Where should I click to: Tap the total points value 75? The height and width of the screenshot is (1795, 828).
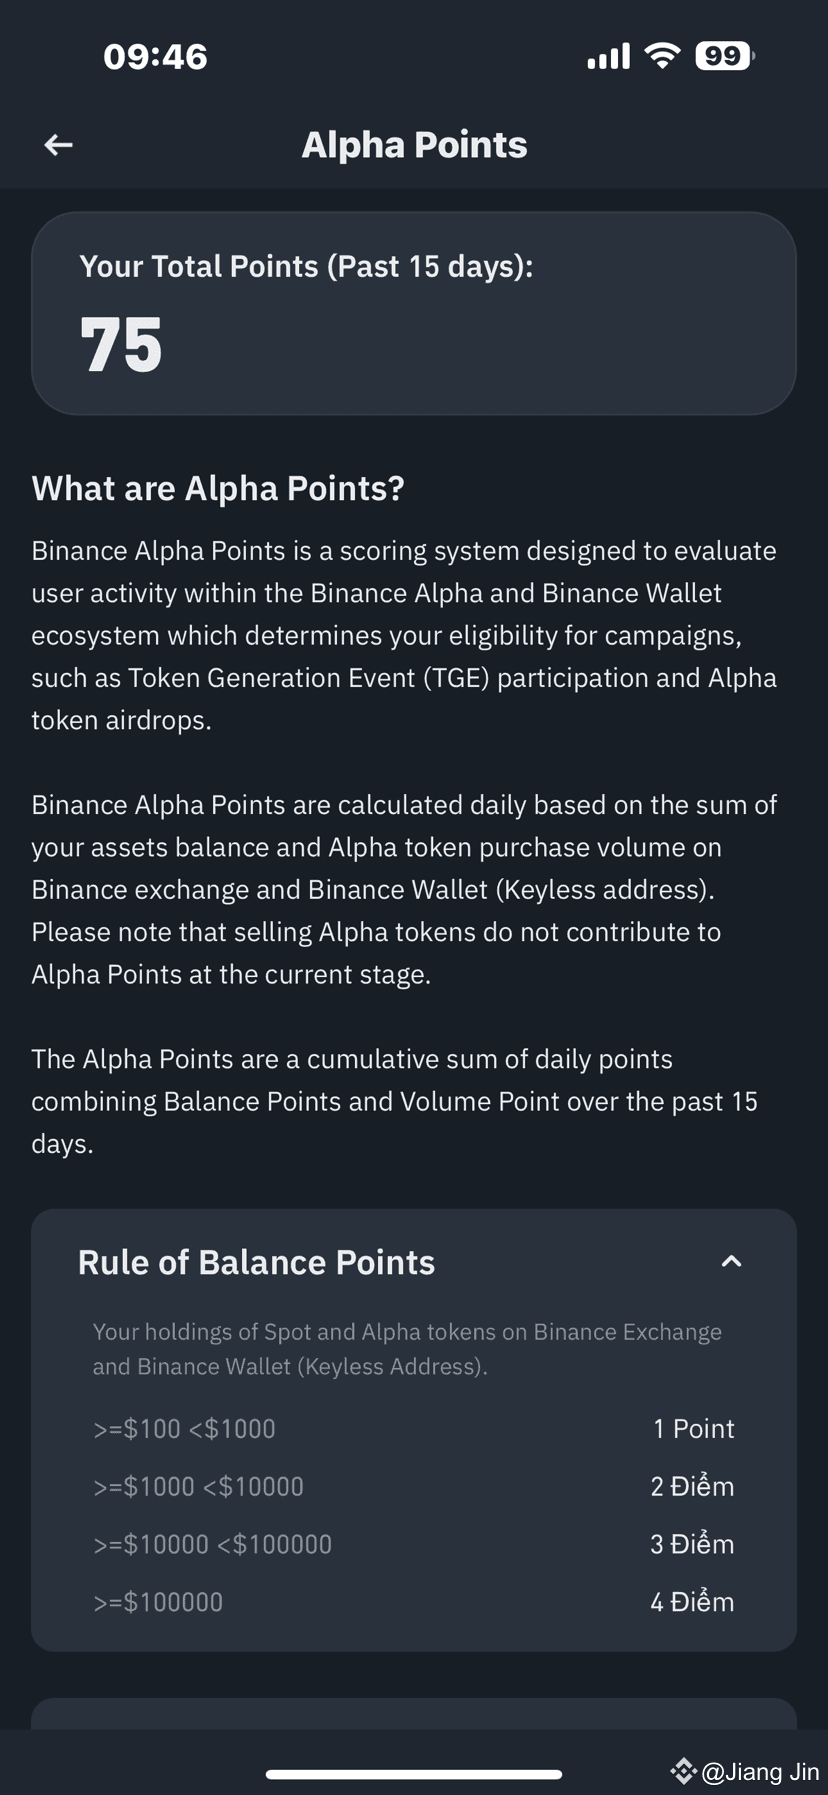pyautogui.click(x=121, y=345)
